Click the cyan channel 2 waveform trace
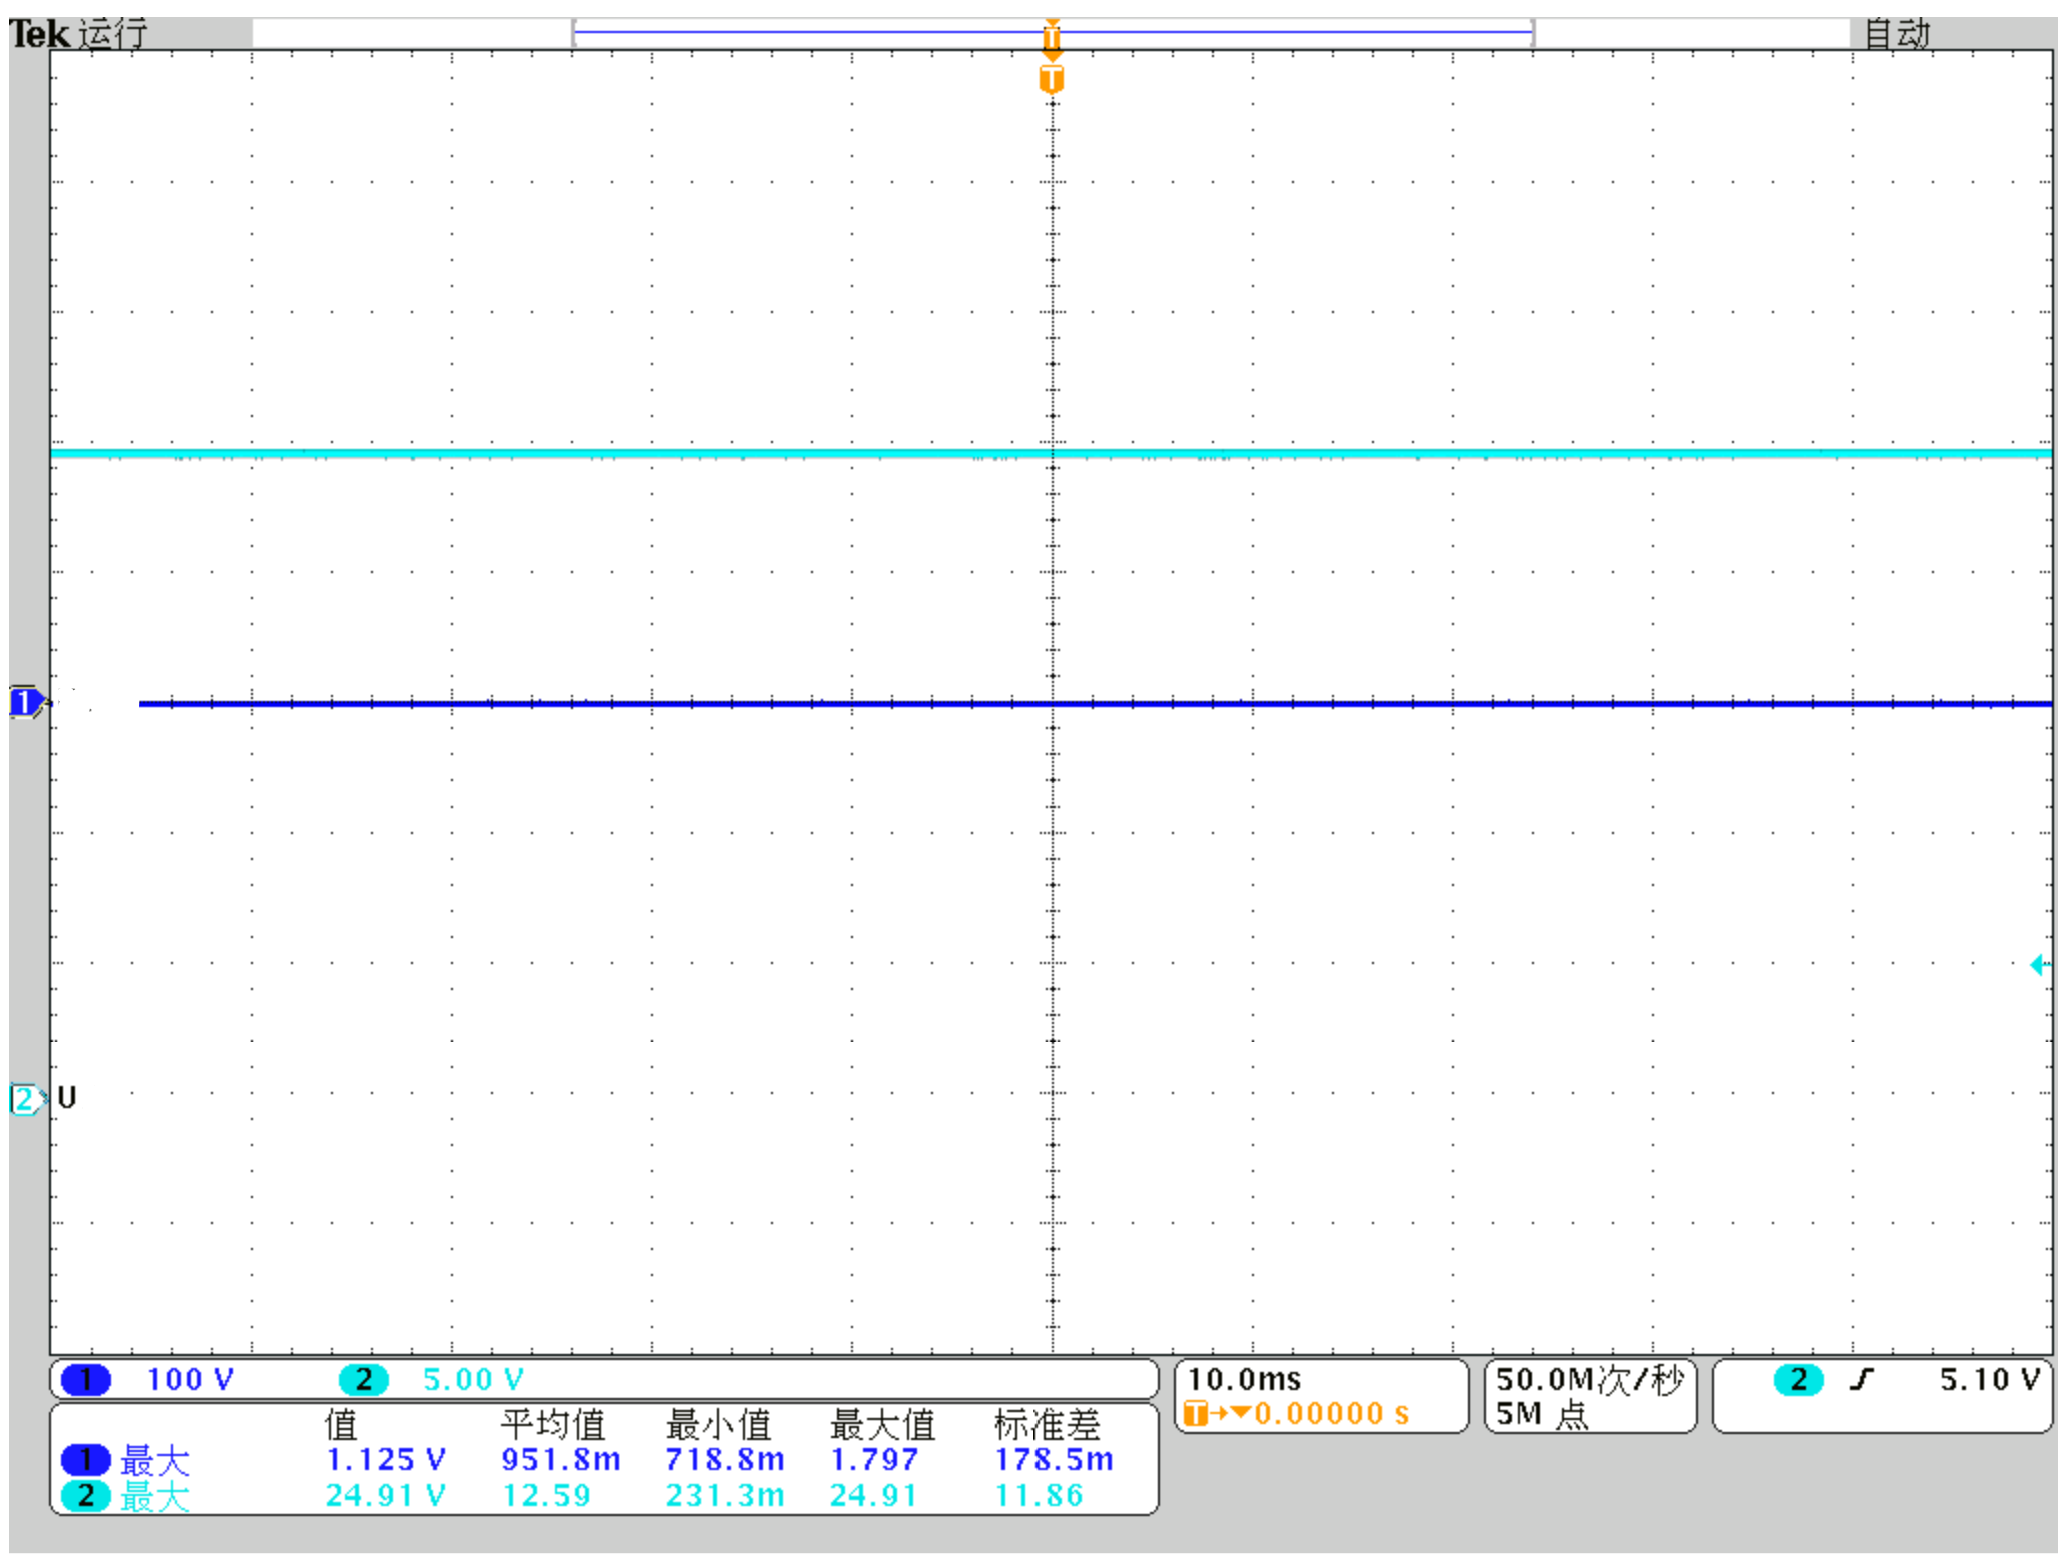The image size is (2068, 1562). (x=700, y=453)
